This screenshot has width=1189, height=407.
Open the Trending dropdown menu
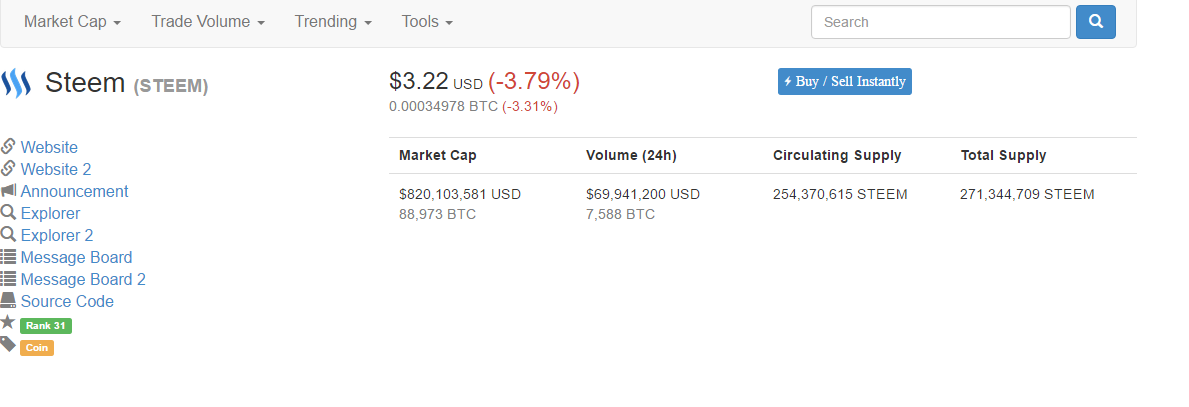(x=333, y=21)
